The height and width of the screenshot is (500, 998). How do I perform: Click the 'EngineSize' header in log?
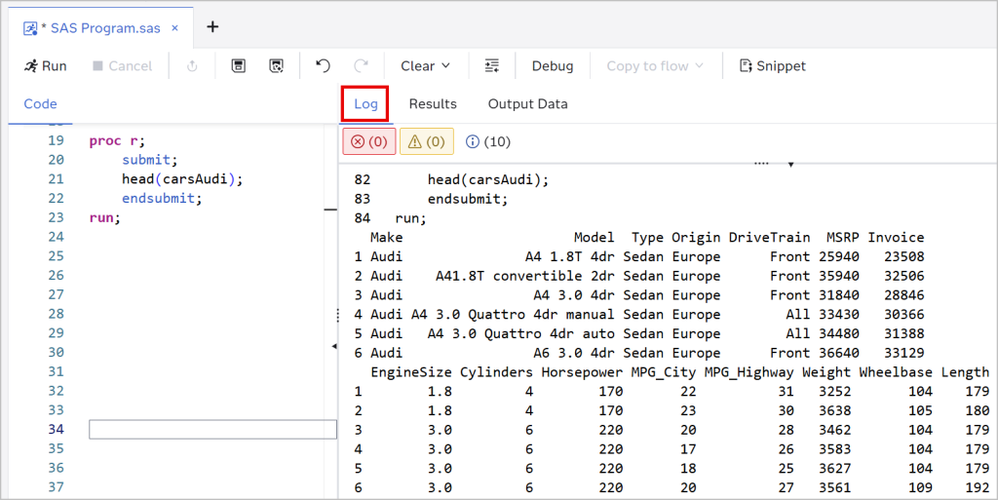click(x=411, y=372)
